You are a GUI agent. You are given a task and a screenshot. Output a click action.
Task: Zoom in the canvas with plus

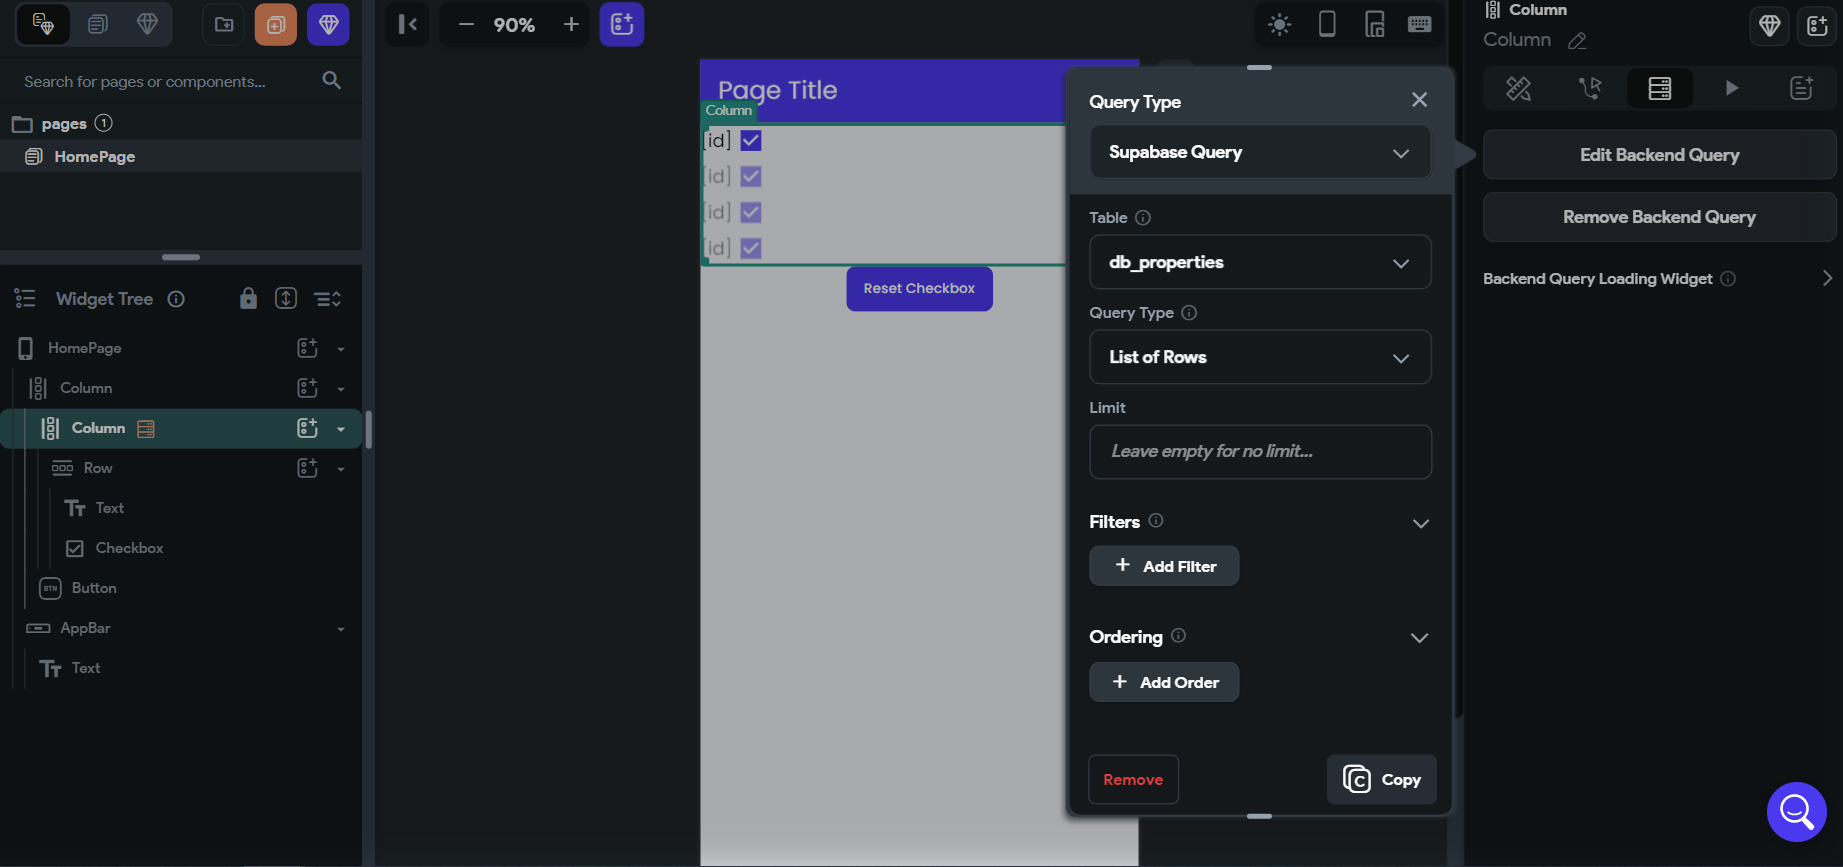571,24
